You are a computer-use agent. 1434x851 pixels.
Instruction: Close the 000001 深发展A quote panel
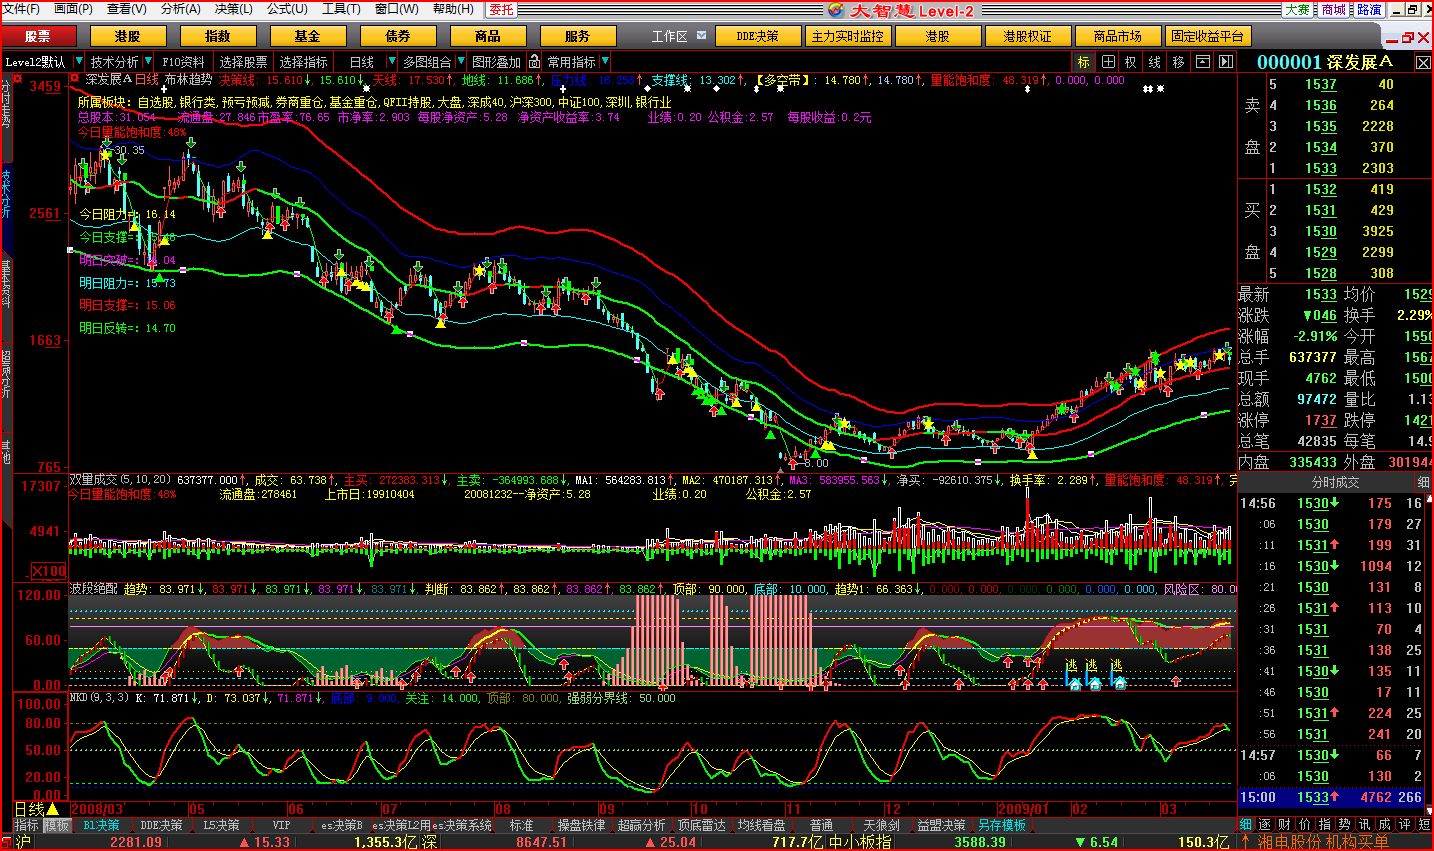(1423, 62)
